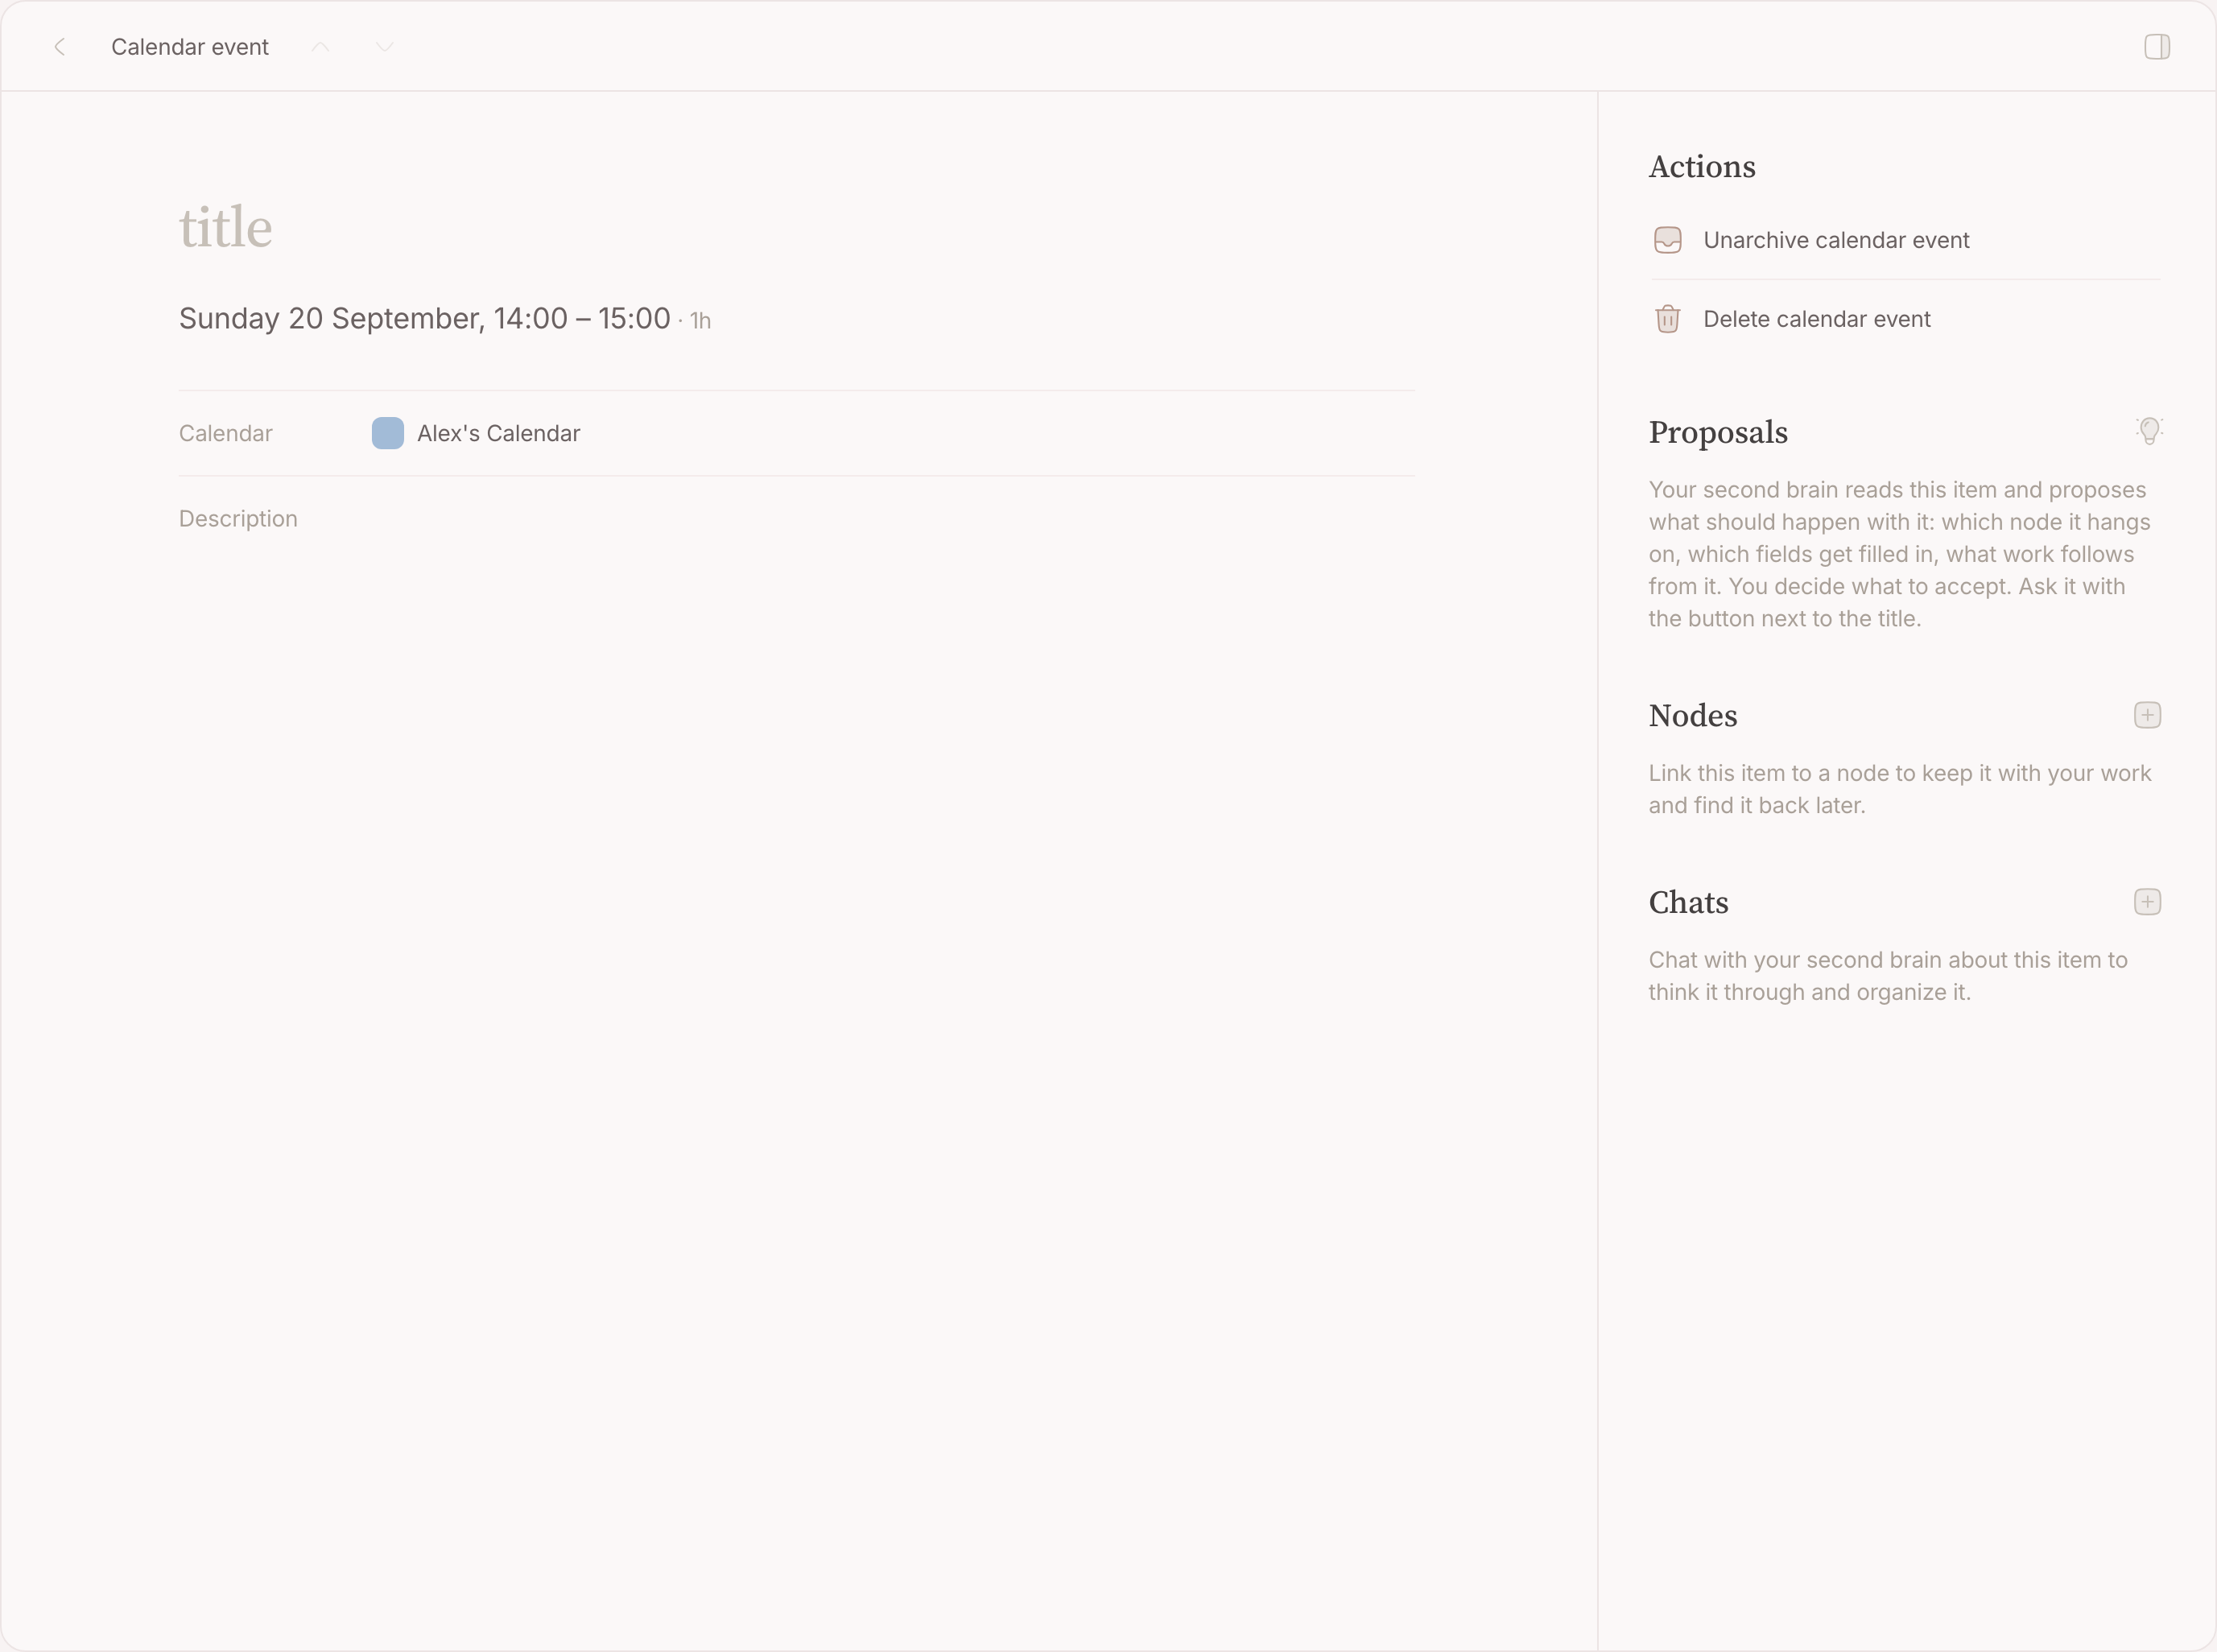Unarchive calendar event
This screenshot has height=1652, width=2217.
(x=1905, y=240)
